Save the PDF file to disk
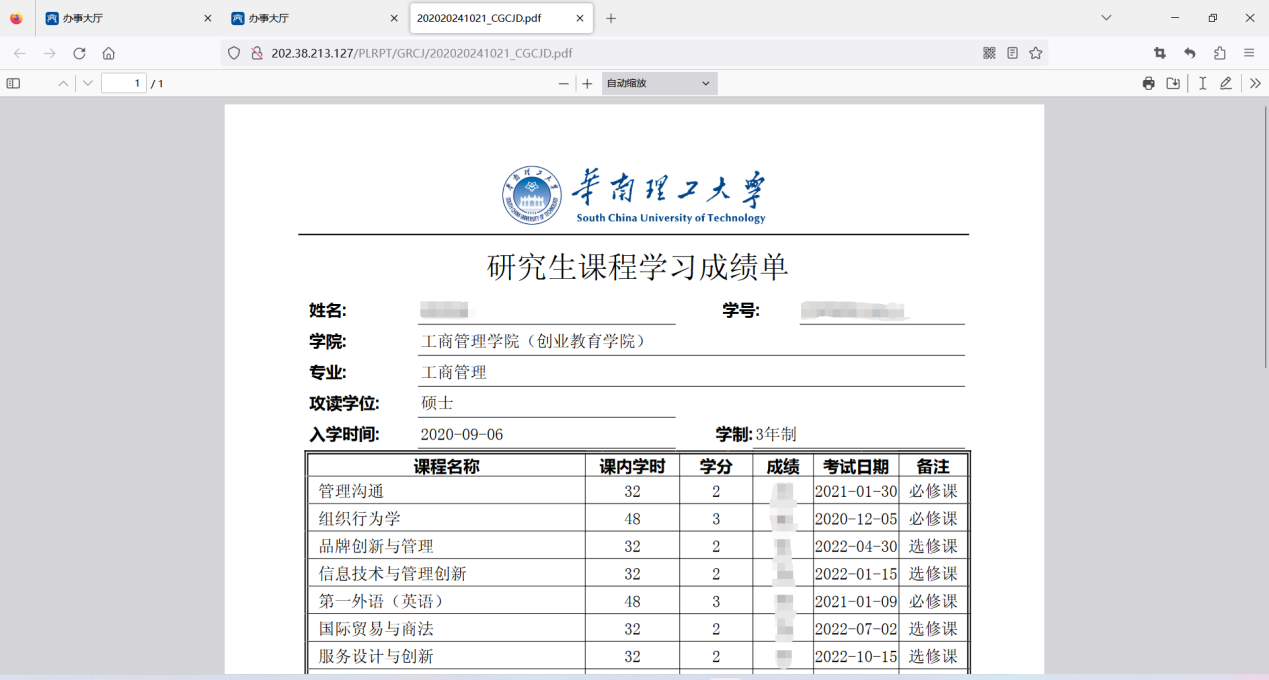Image resolution: width=1269 pixels, height=680 pixels. (x=1173, y=84)
